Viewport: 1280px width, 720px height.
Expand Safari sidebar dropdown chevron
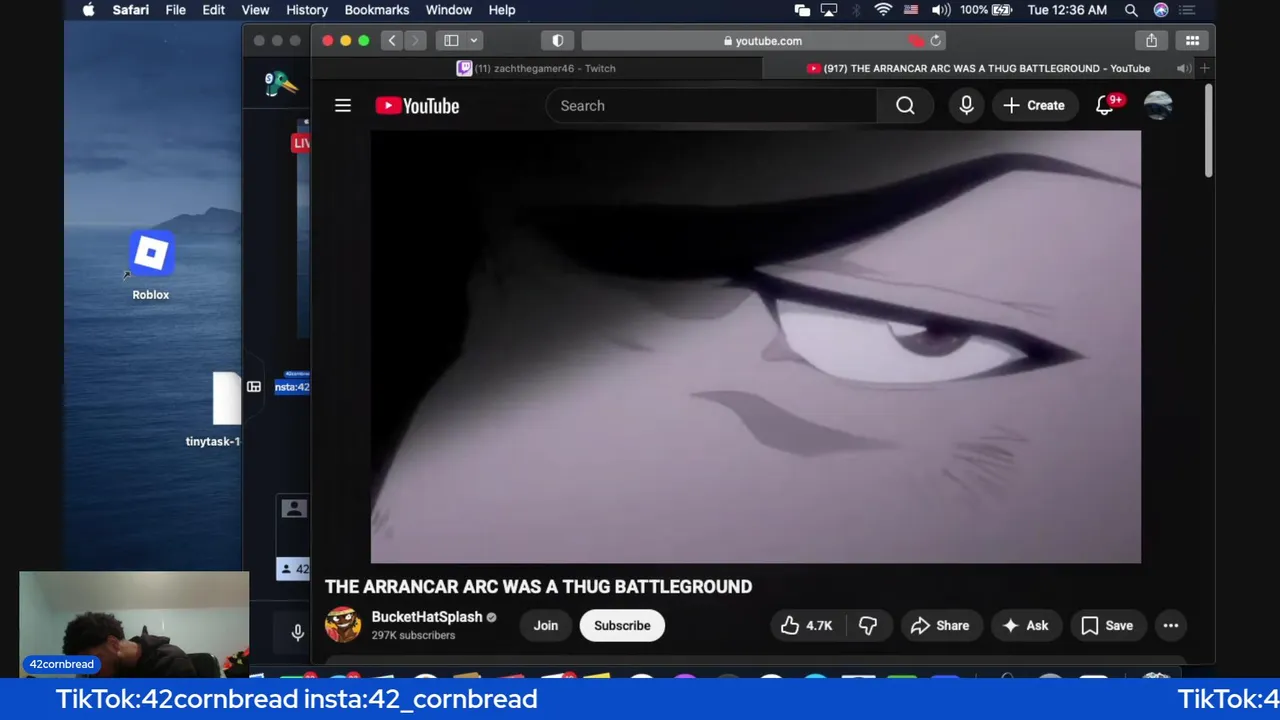pos(474,41)
